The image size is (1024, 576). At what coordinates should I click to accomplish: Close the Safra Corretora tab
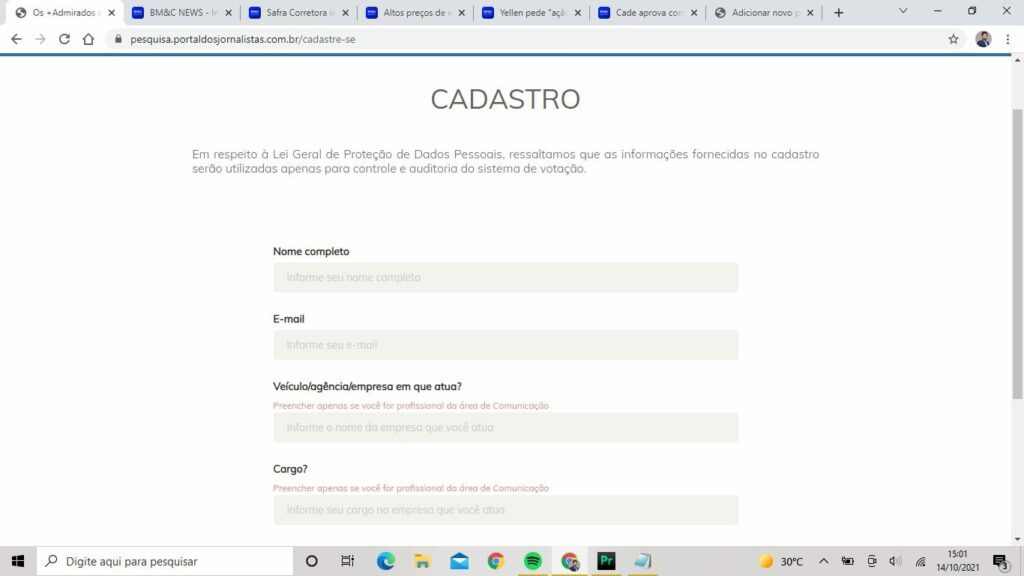[345, 13]
